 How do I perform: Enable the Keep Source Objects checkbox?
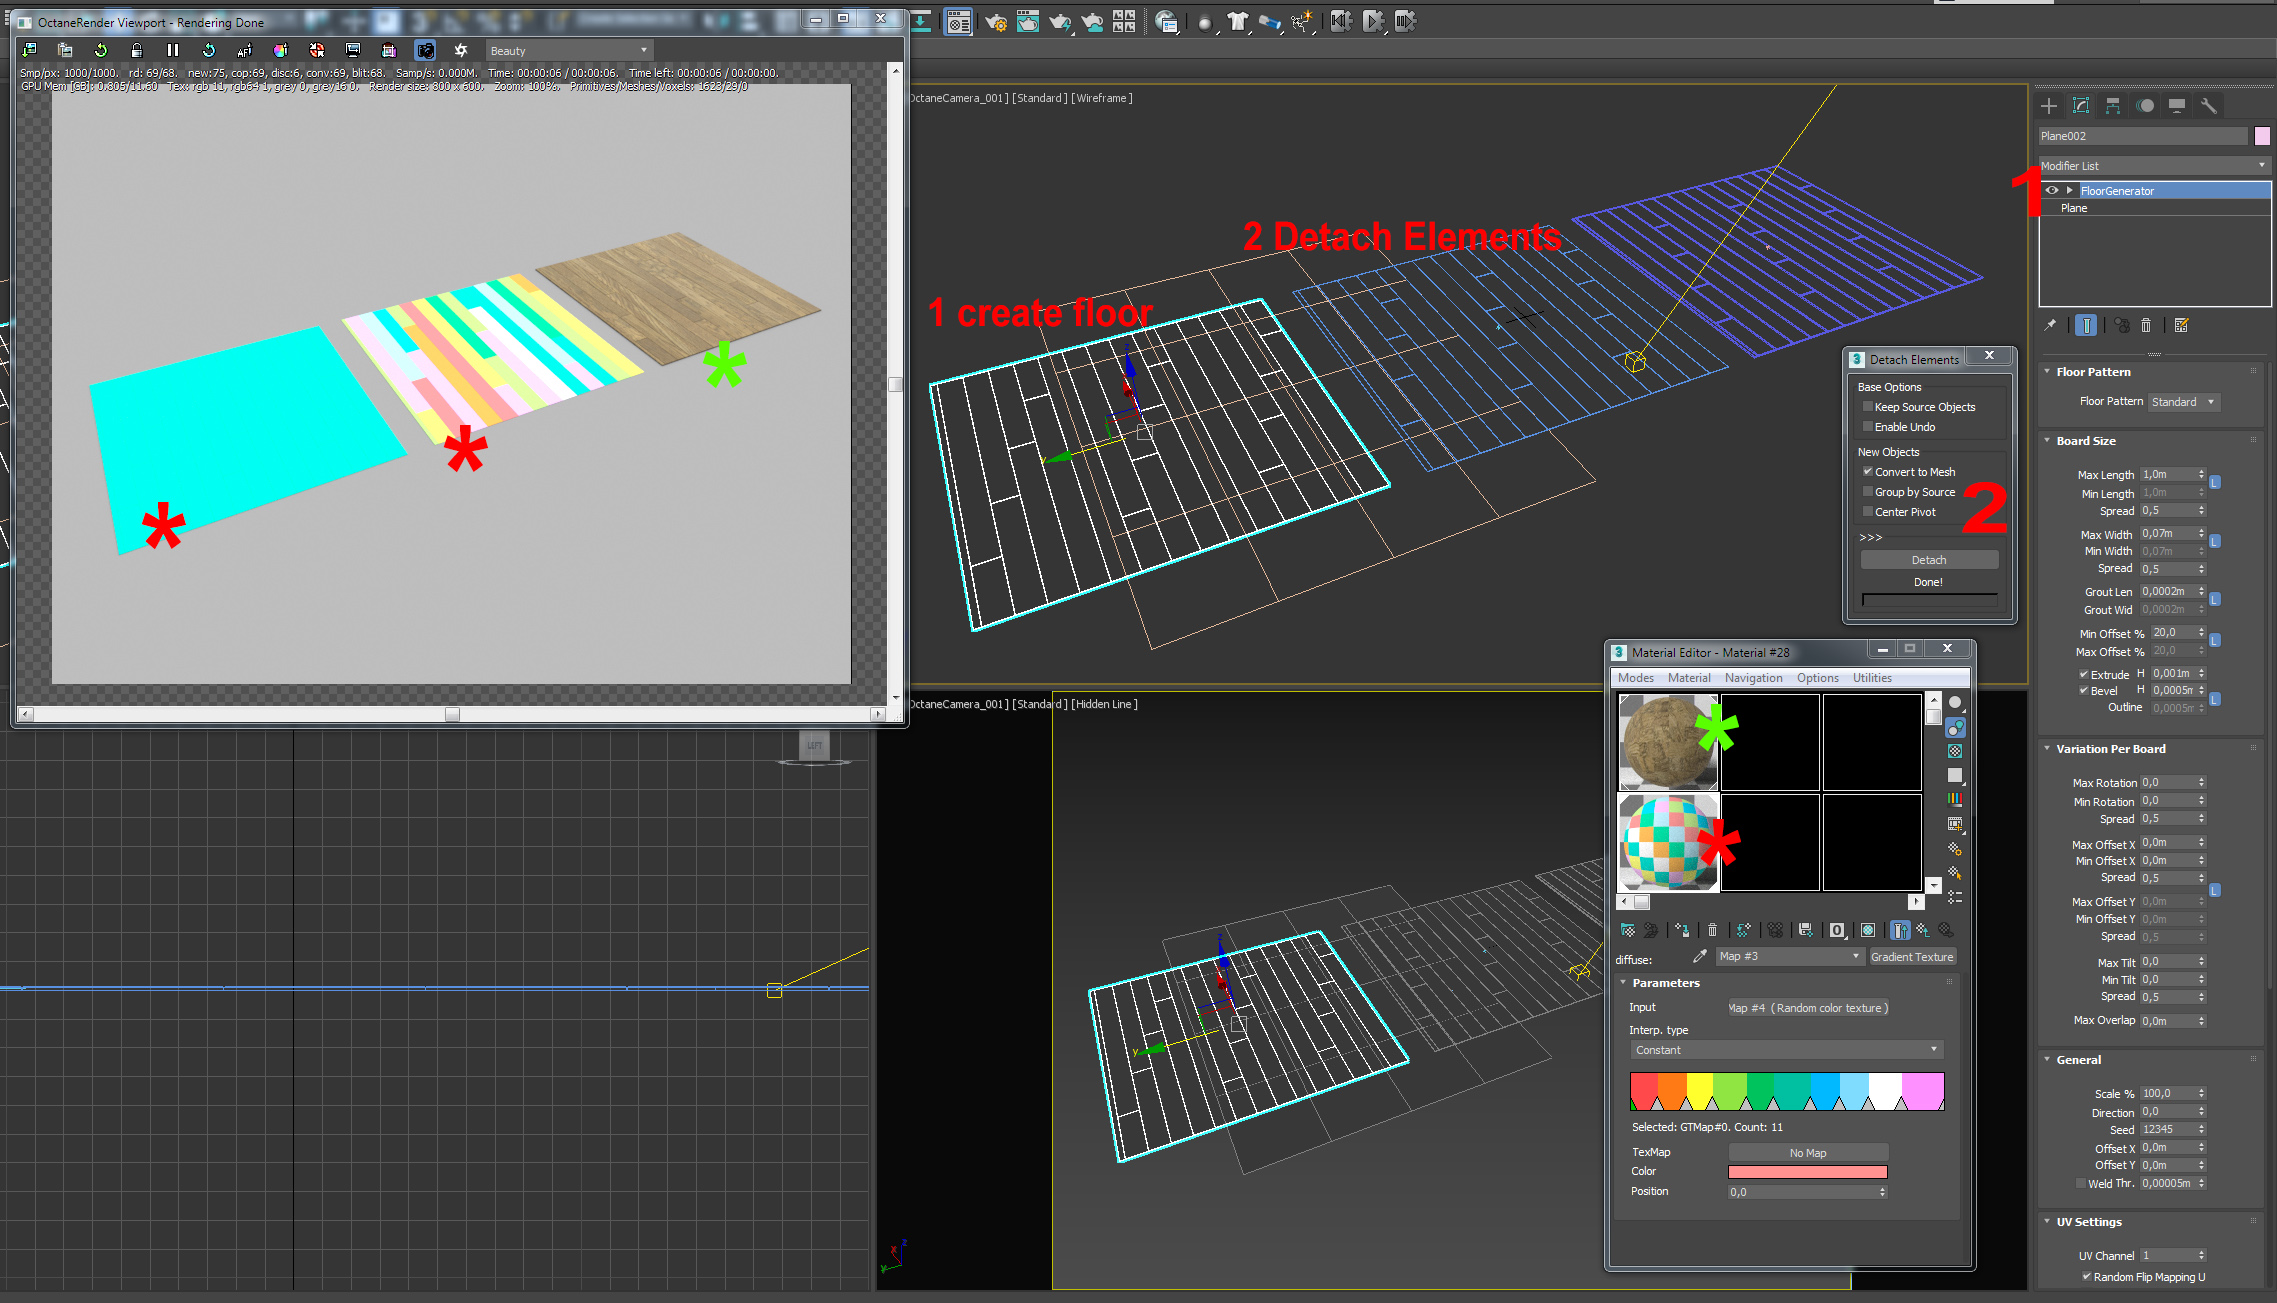1867,407
